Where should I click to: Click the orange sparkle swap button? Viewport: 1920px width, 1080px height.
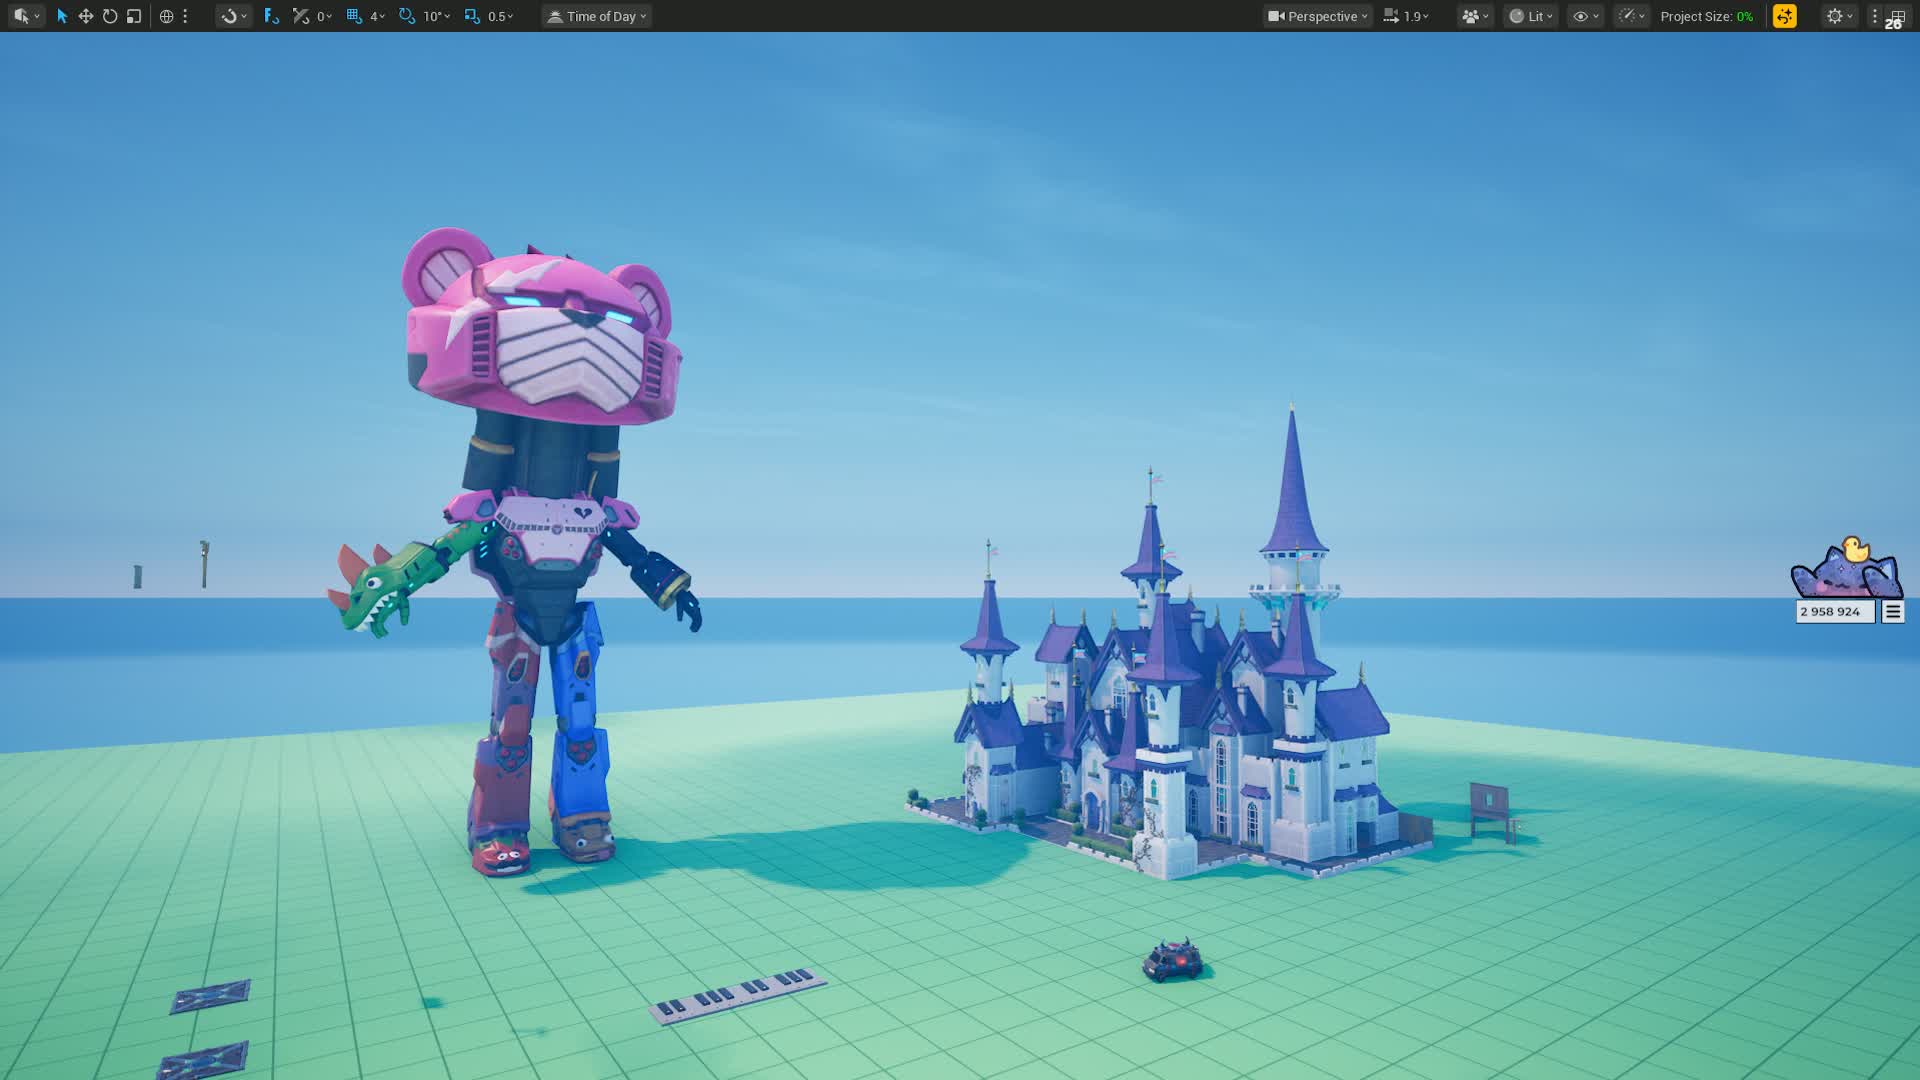(x=1785, y=16)
